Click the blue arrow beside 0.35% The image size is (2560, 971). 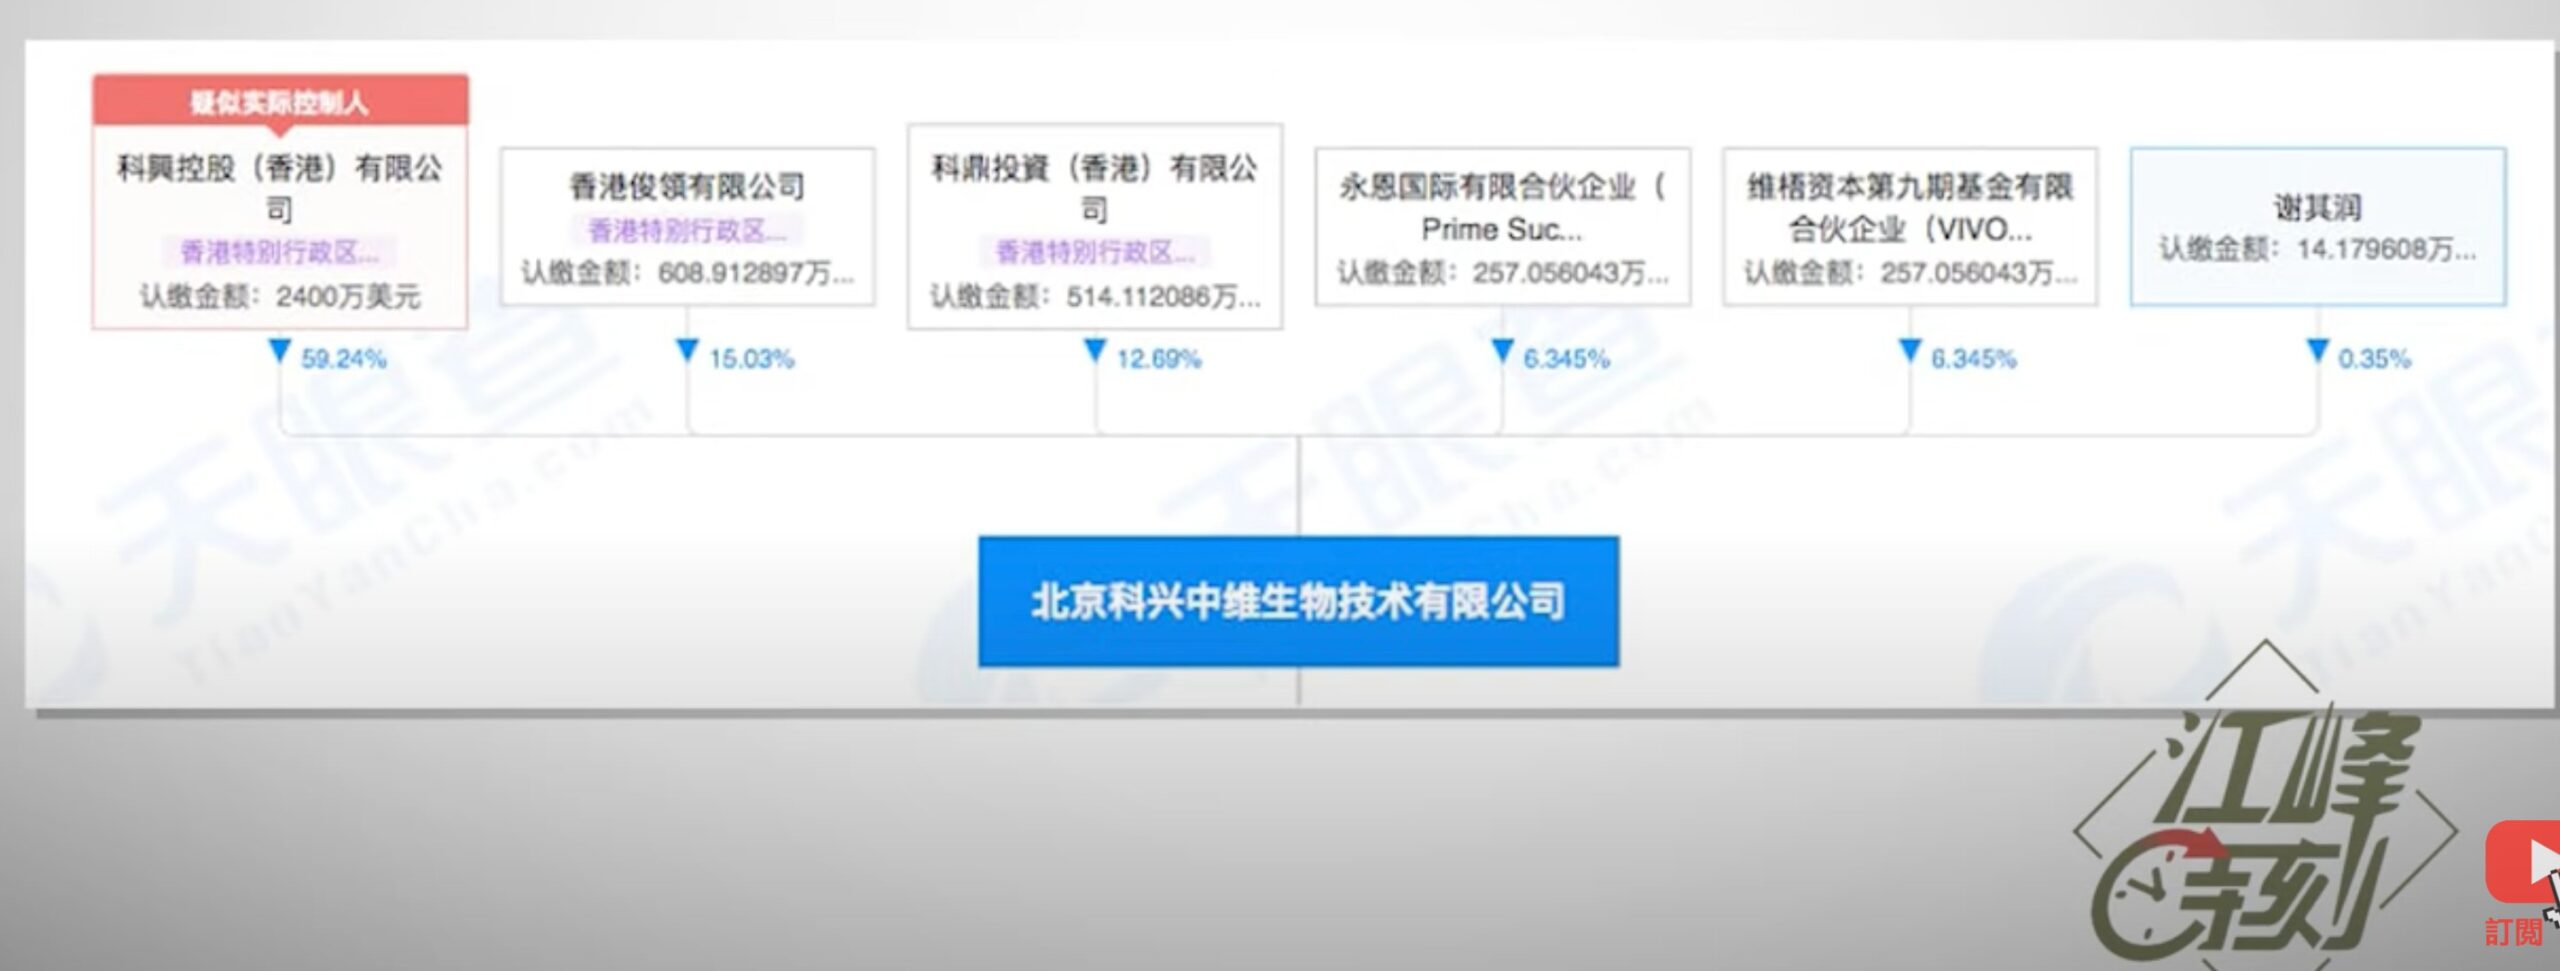(2317, 351)
